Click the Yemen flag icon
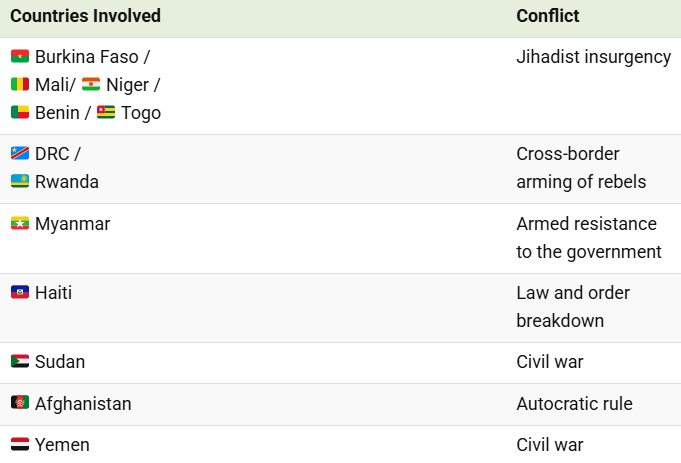 [x=20, y=445]
